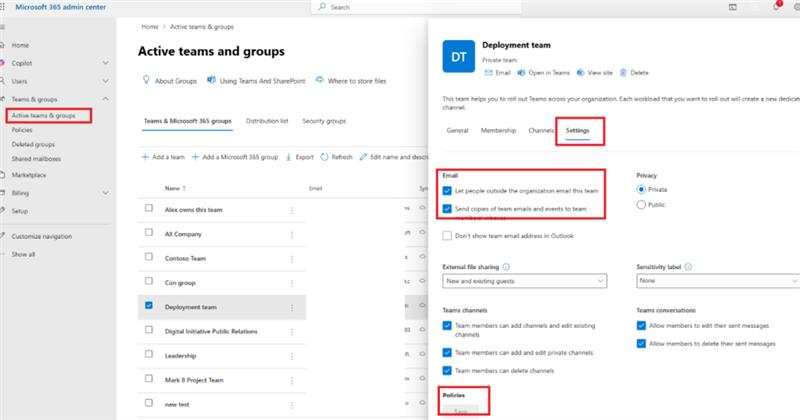The height and width of the screenshot is (420, 800).
Task: Expand the Billing navigation section
Action: (x=106, y=193)
